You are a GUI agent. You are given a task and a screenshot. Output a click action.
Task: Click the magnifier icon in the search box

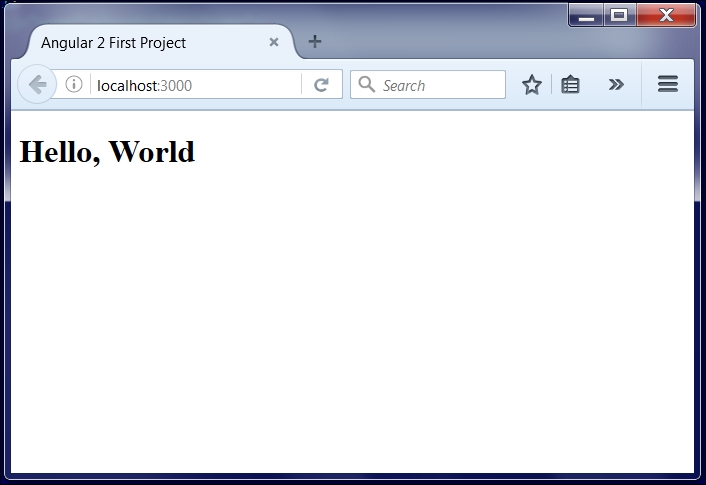tap(367, 84)
